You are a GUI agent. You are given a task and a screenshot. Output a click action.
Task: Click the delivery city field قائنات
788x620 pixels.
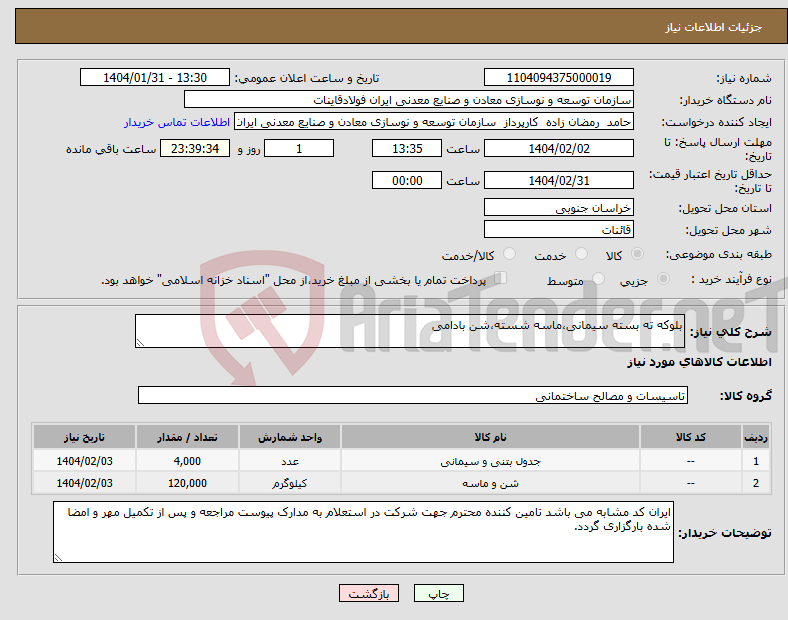point(558,230)
